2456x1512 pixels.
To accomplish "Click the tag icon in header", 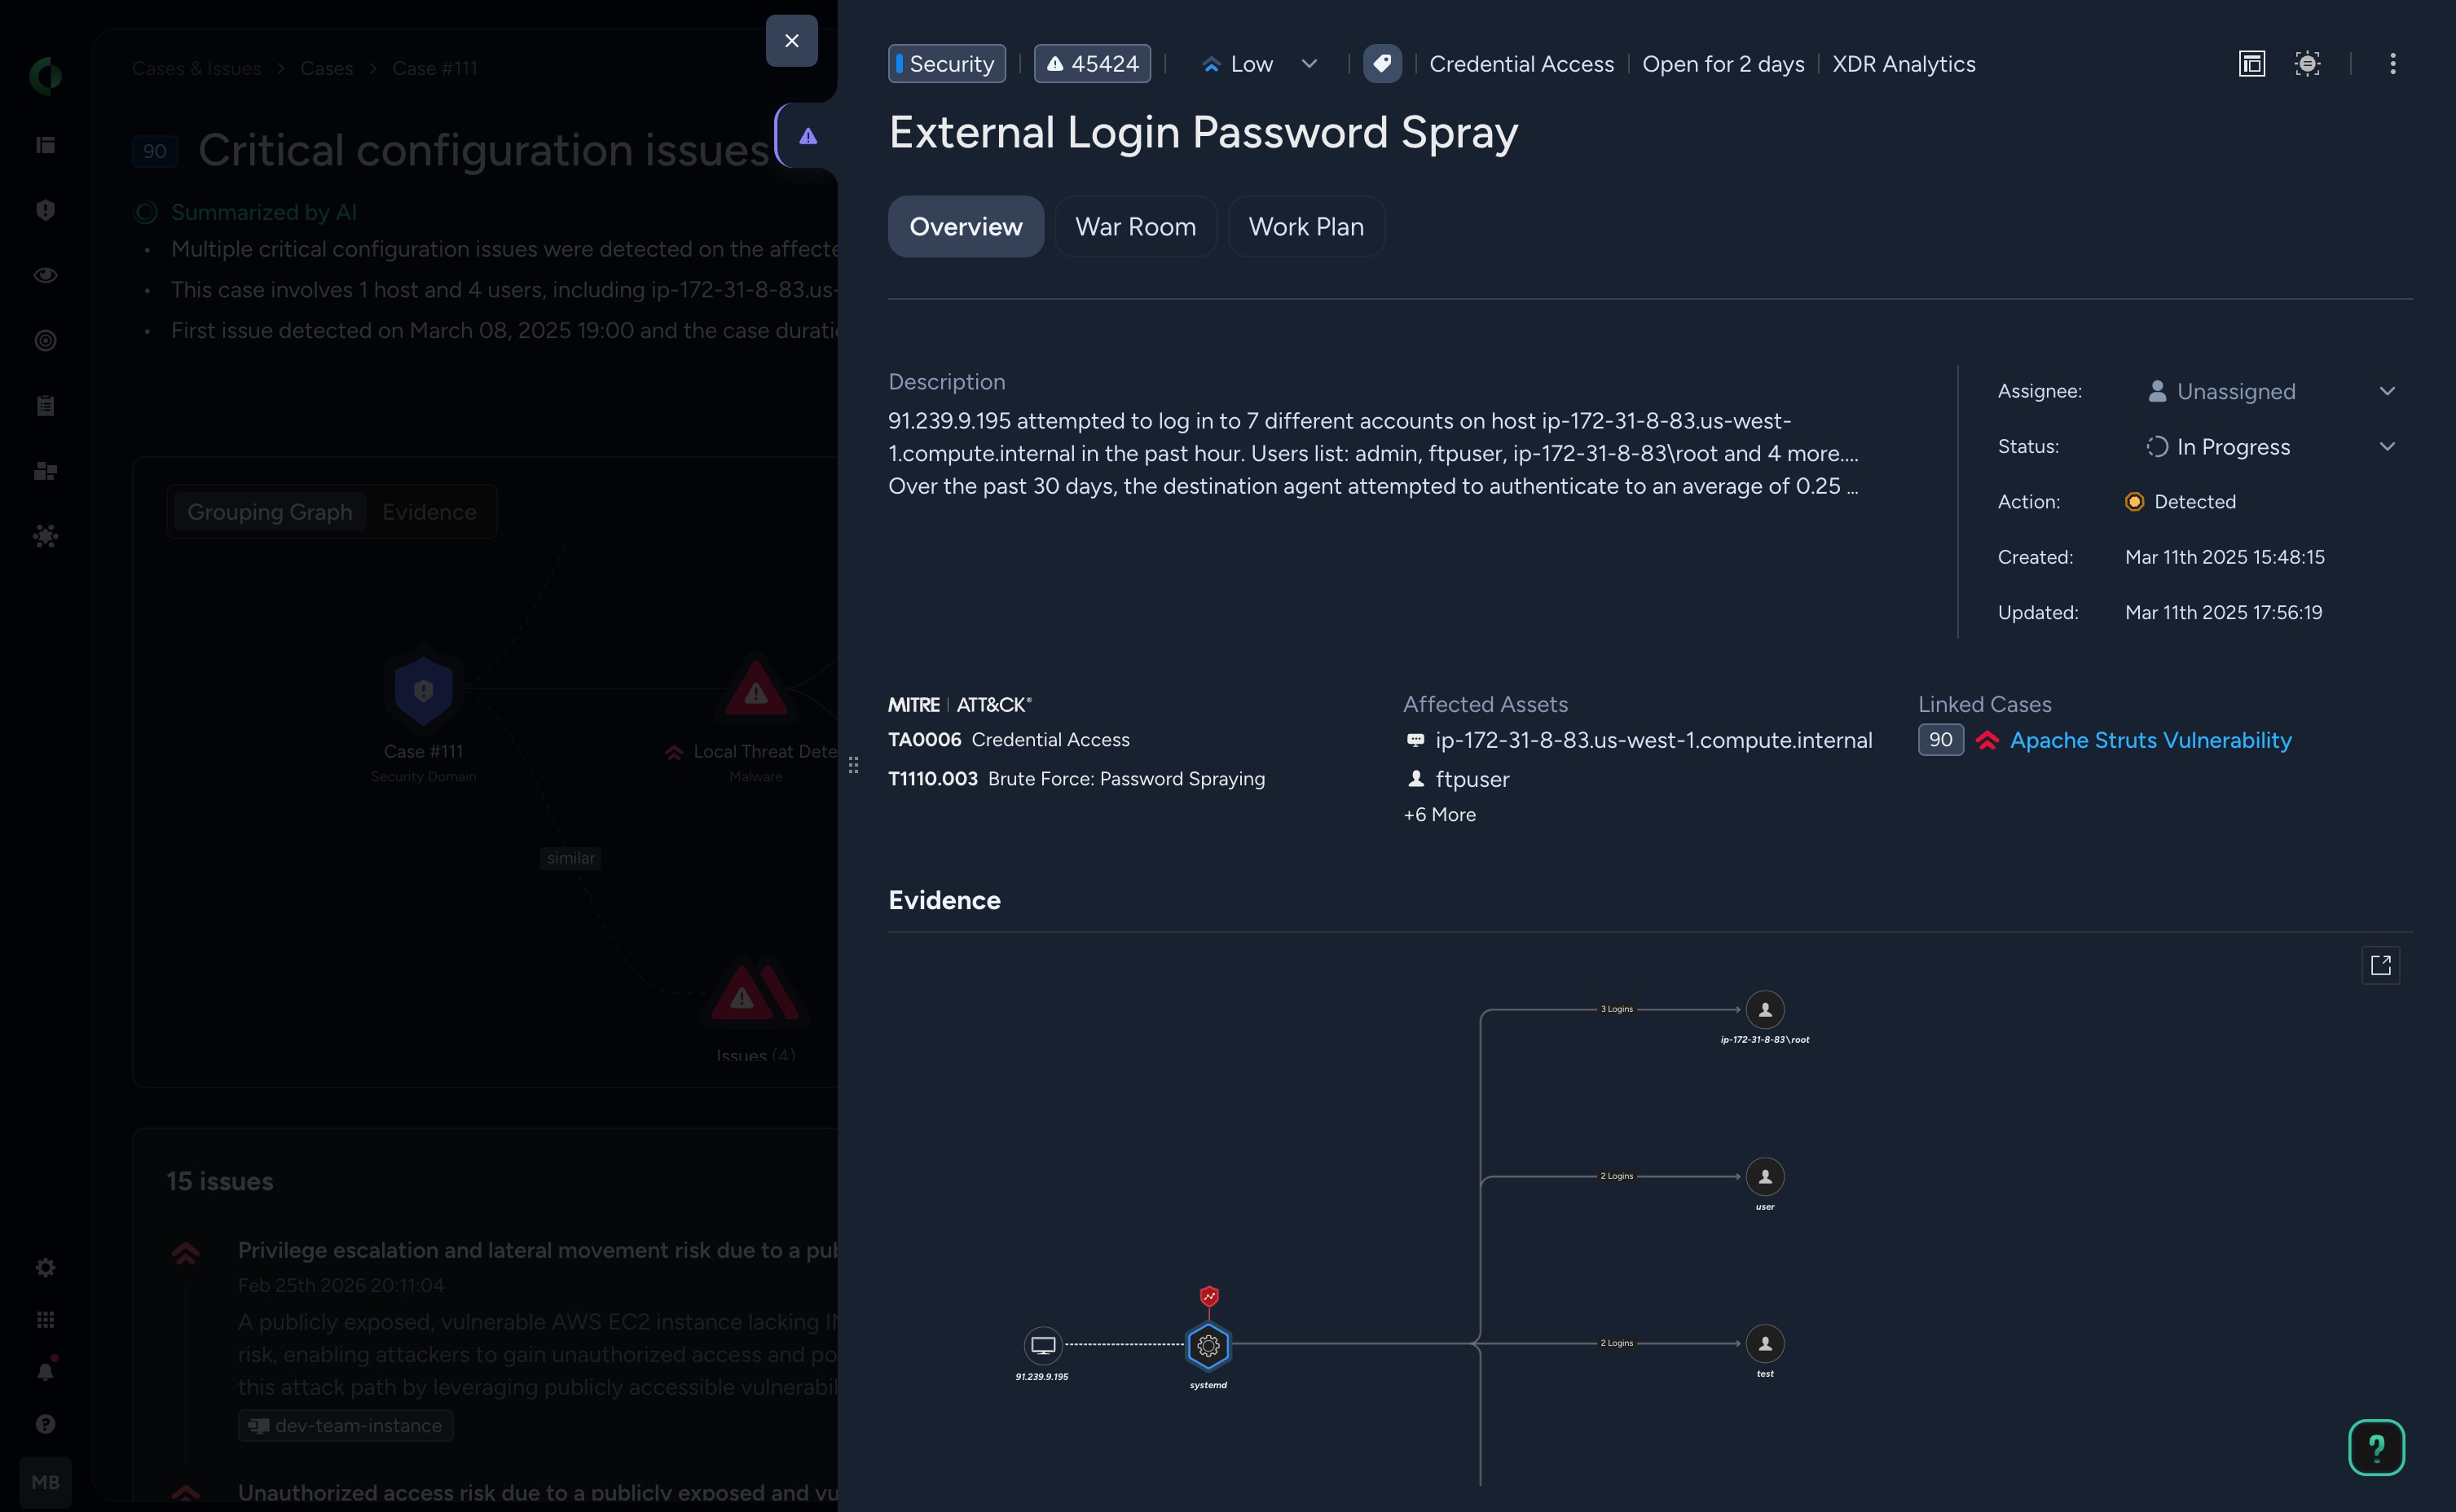I will click(x=1381, y=64).
